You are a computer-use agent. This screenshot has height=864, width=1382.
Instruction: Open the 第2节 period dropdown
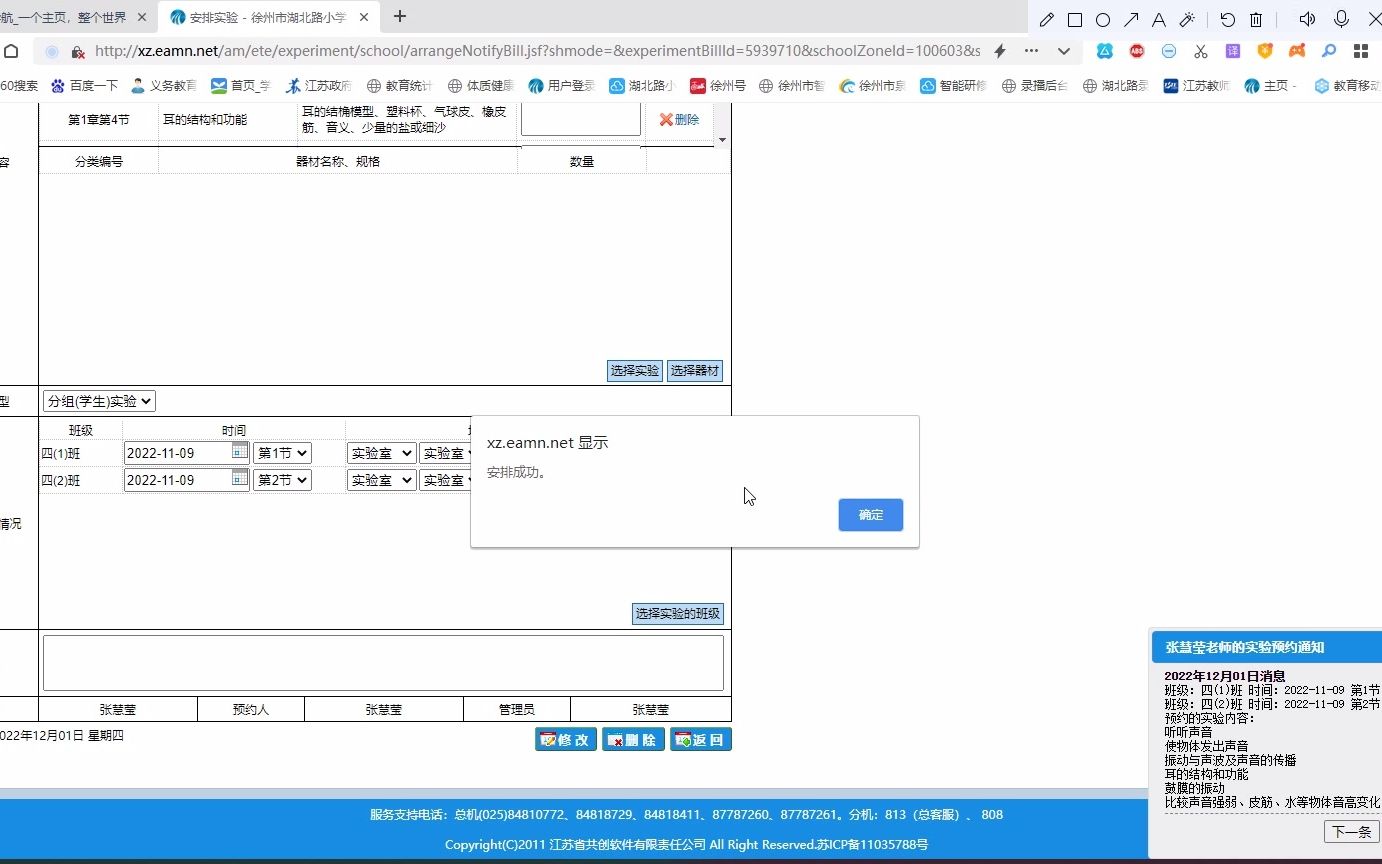pyautogui.click(x=282, y=480)
